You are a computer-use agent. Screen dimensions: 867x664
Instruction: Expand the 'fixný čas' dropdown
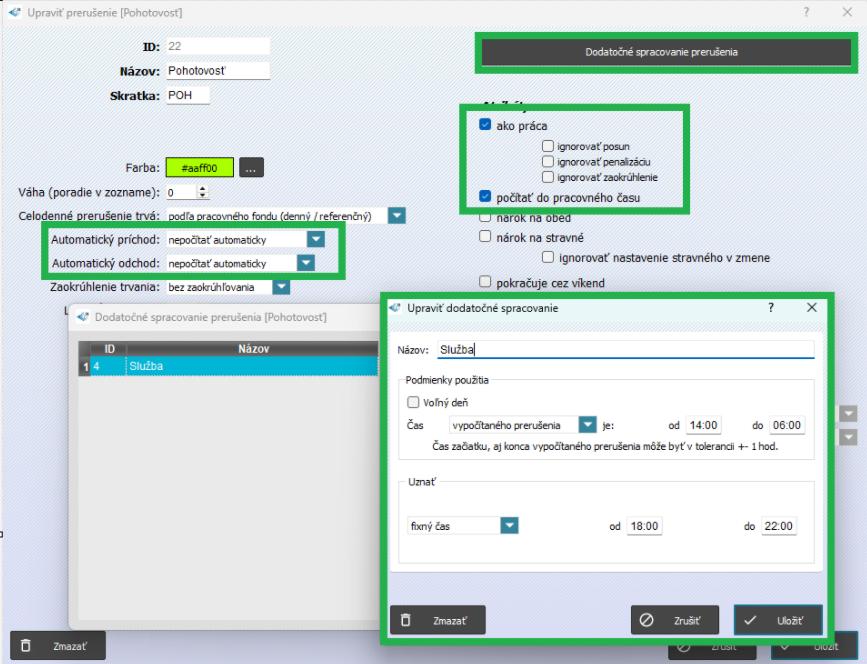(509, 525)
